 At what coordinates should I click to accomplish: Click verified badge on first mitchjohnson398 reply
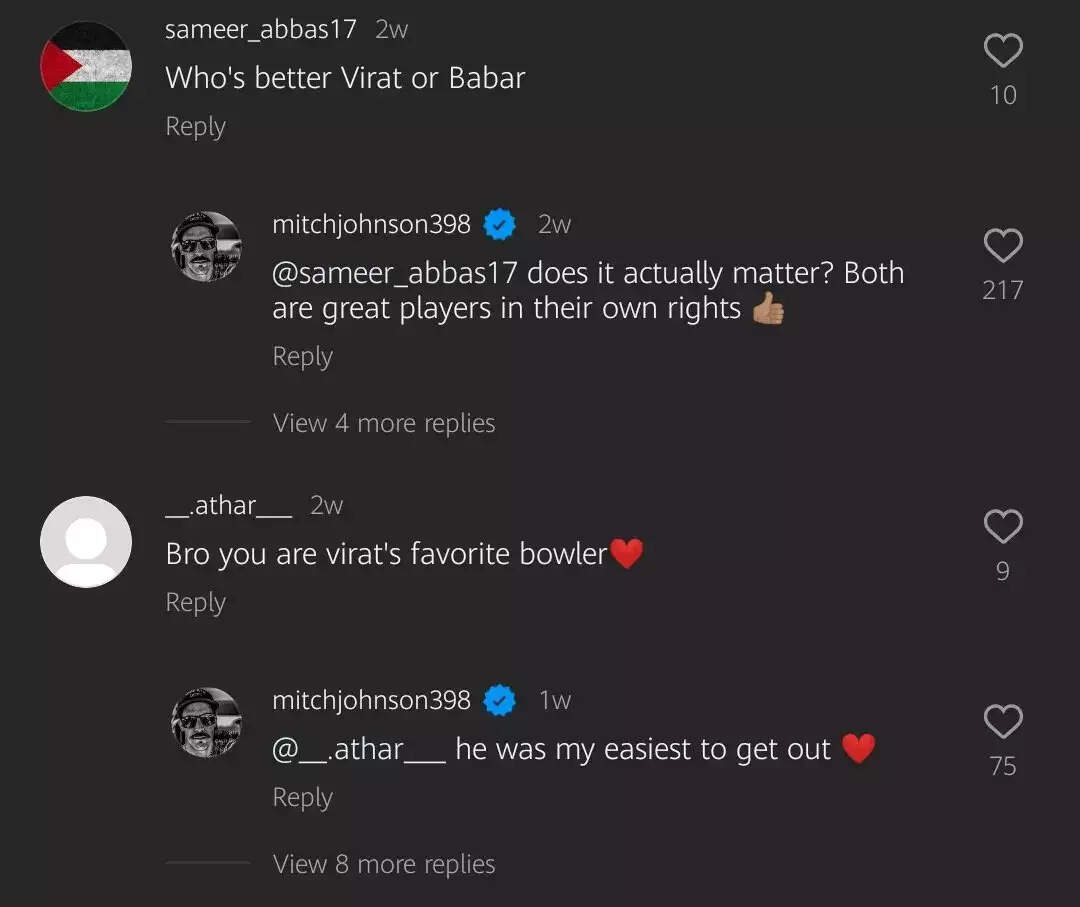(500, 225)
